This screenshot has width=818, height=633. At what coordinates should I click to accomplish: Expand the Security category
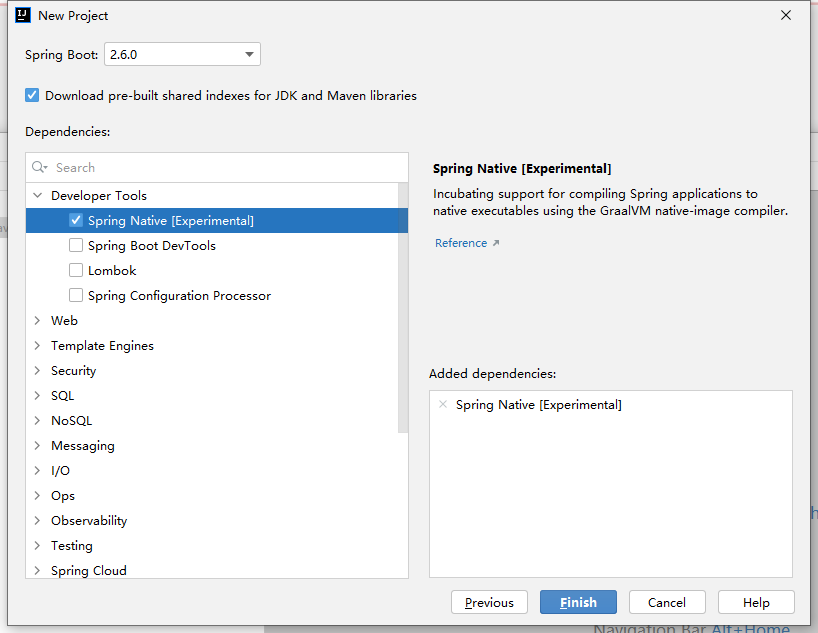[37, 371]
